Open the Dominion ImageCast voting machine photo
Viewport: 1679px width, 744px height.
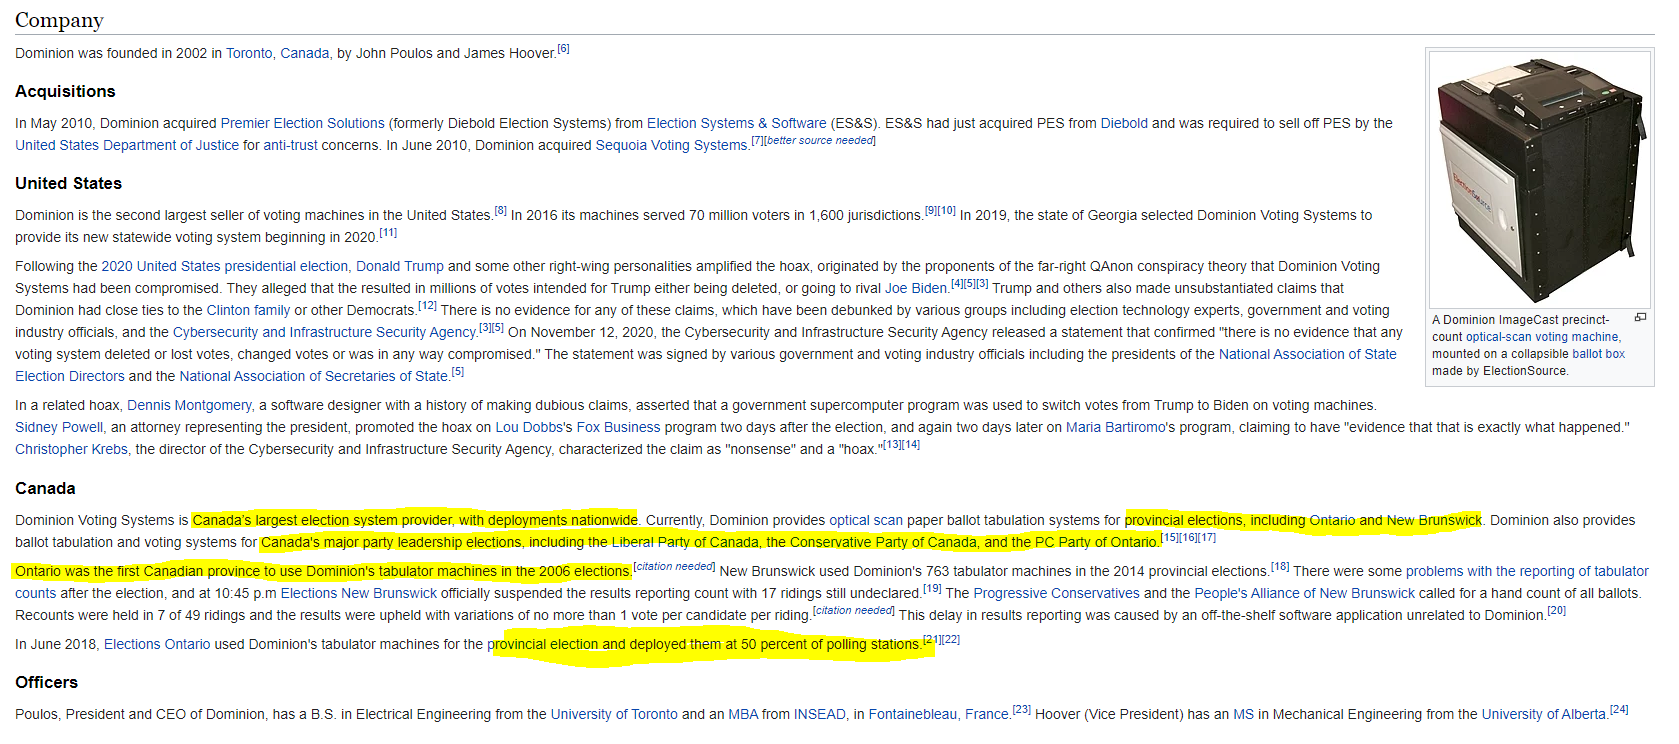1540,179
